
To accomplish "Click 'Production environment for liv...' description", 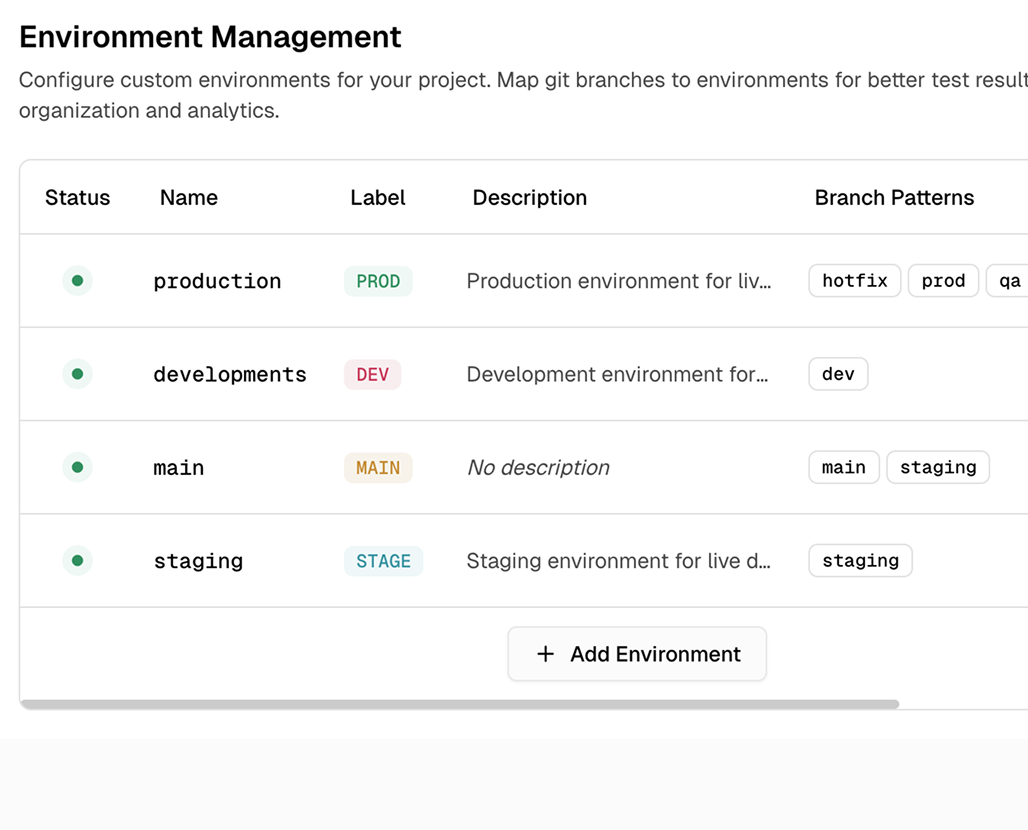I will coord(618,281).
